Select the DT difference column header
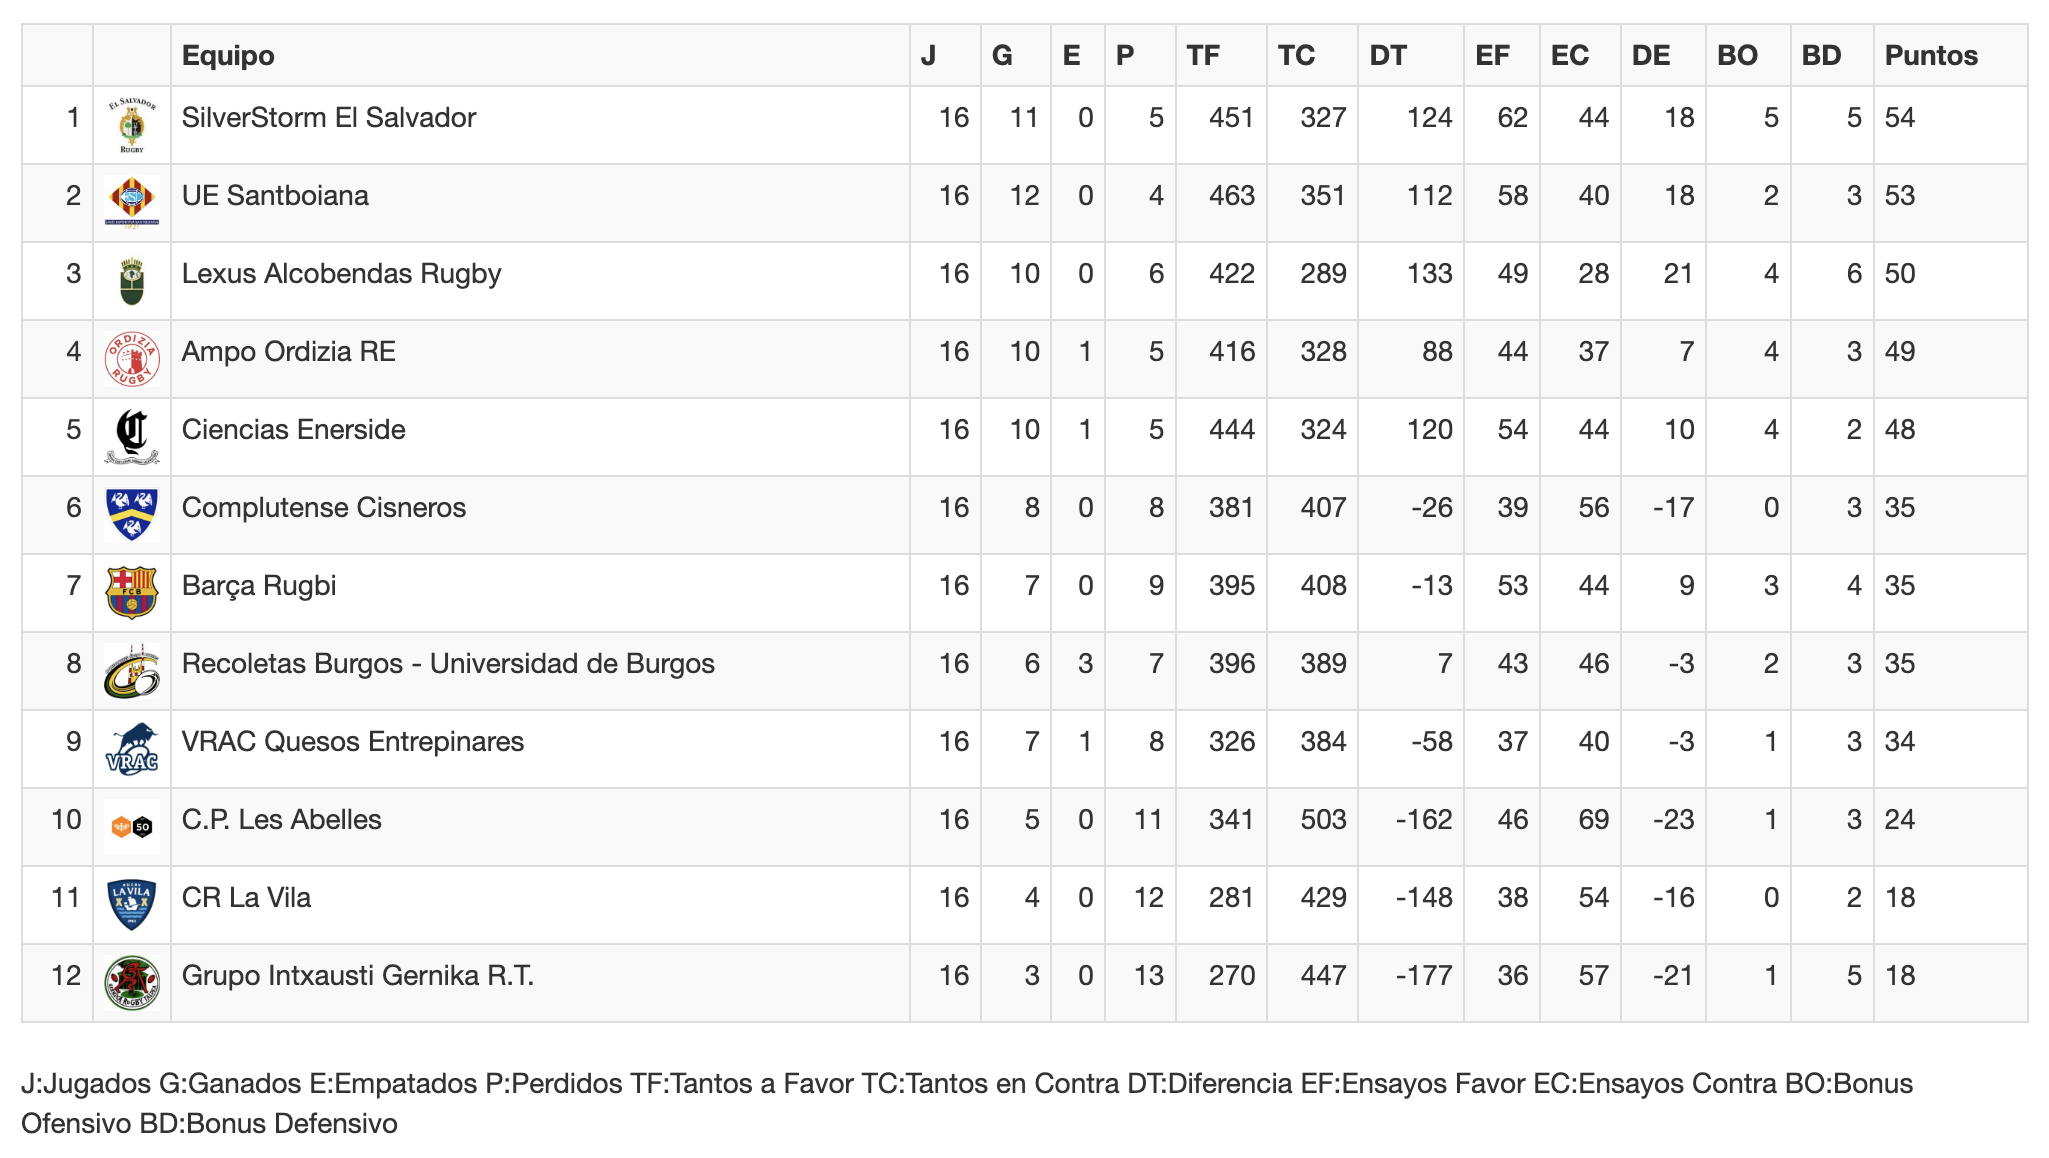 [x=1388, y=55]
